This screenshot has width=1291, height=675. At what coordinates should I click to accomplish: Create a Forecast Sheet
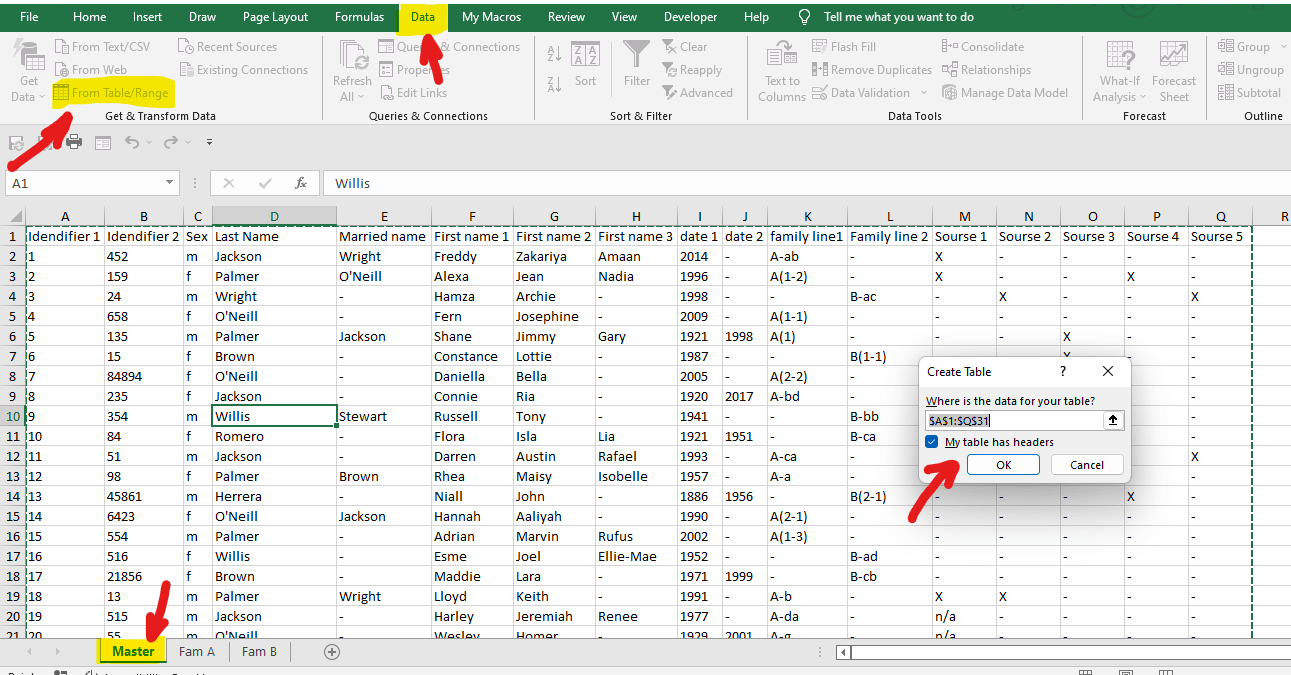(1174, 72)
